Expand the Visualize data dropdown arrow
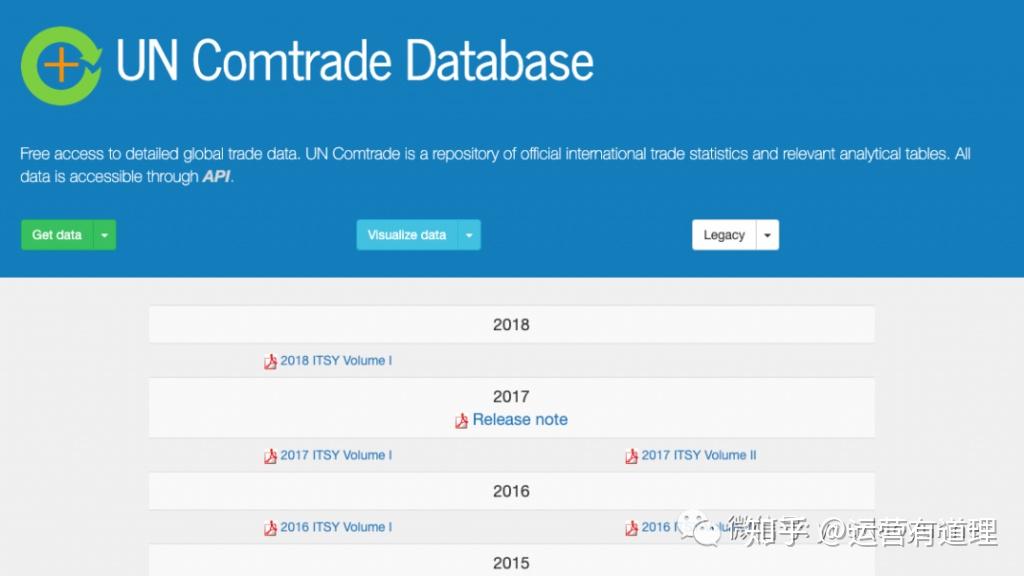The height and width of the screenshot is (576, 1024). [x=469, y=234]
